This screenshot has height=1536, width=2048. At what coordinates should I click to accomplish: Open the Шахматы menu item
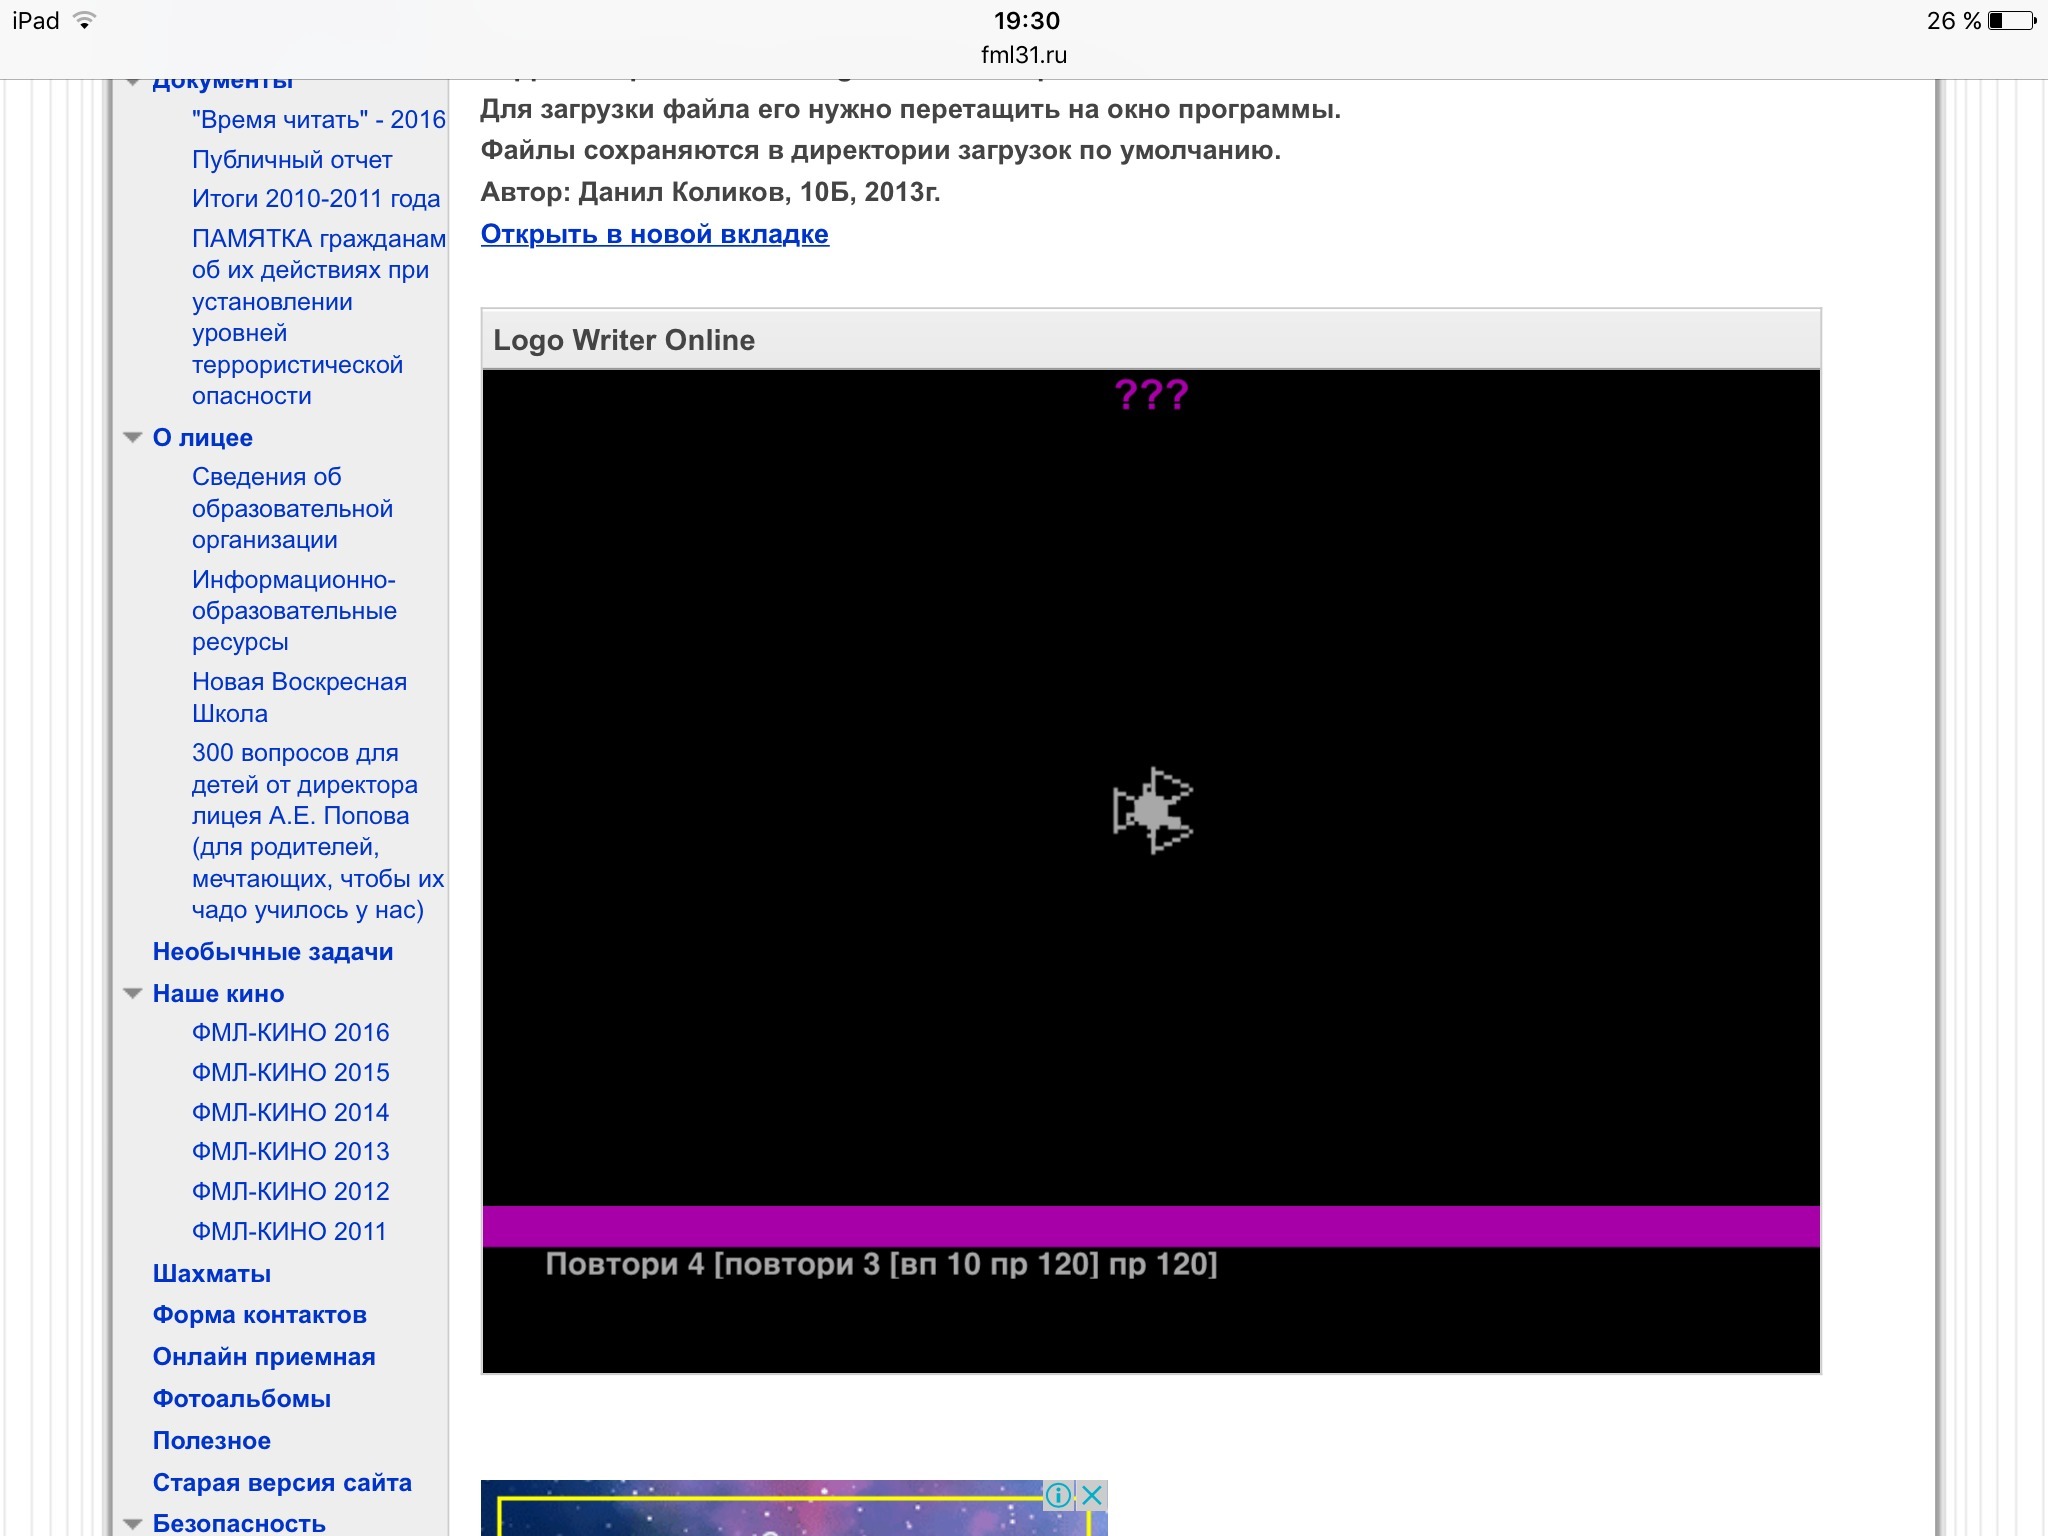coord(212,1274)
